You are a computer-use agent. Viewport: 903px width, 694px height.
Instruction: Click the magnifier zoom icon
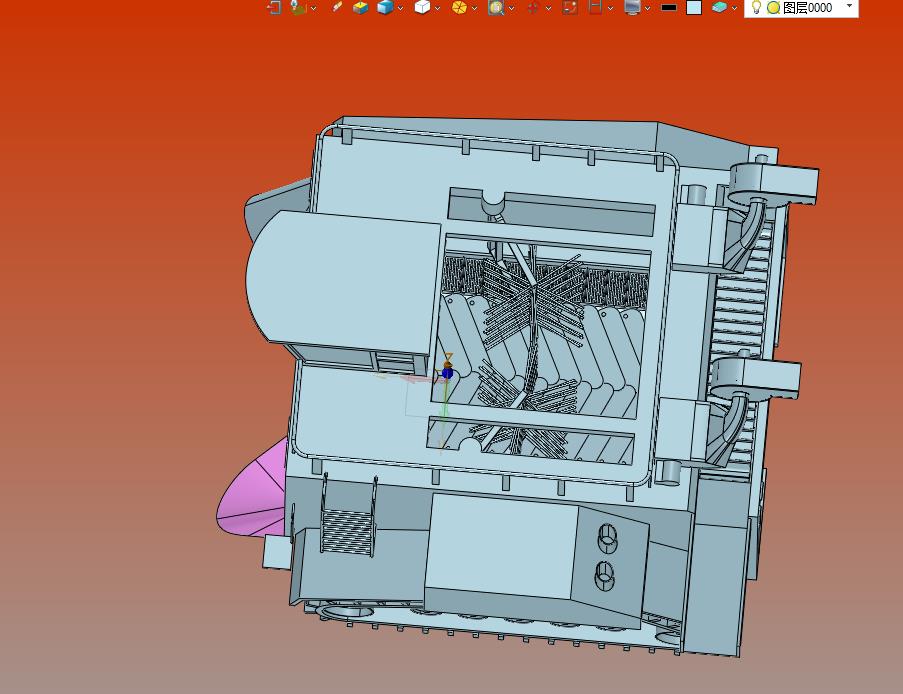coord(496,7)
